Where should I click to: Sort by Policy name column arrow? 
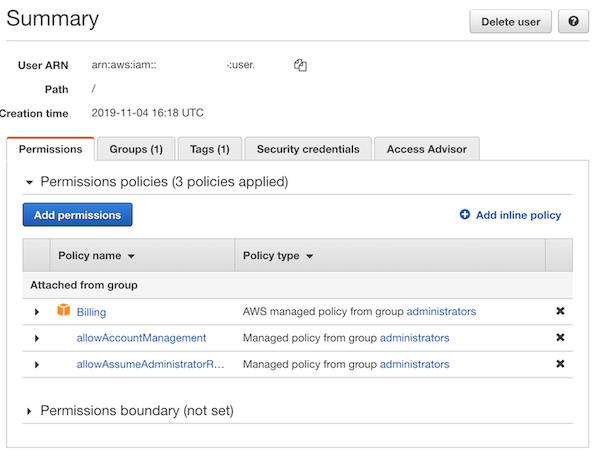pyautogui.click(x=131, y=256)
